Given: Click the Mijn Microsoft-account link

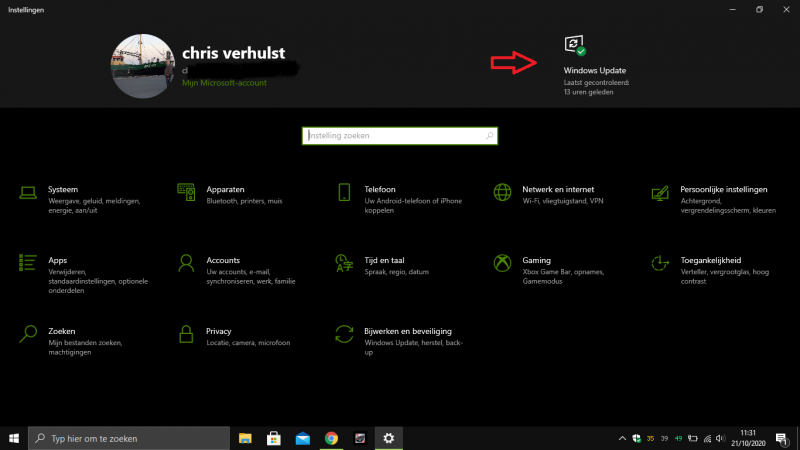Looking at the screenshot, I should (x=224, y=83).
